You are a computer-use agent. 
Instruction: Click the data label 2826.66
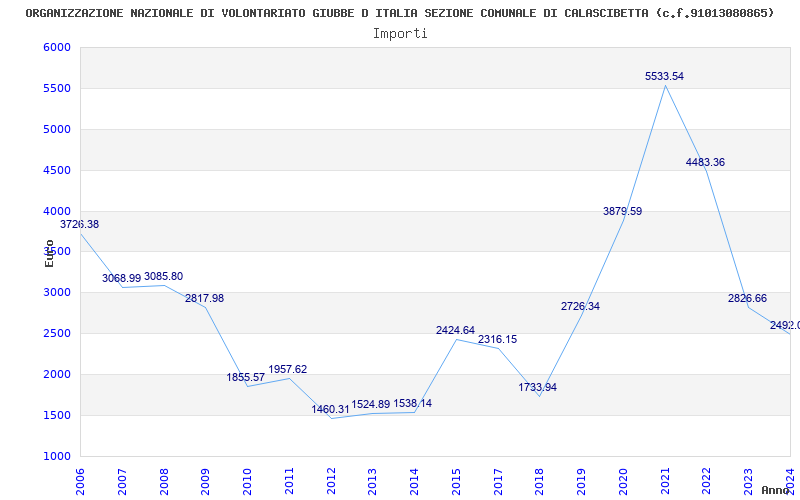[747, 298]
